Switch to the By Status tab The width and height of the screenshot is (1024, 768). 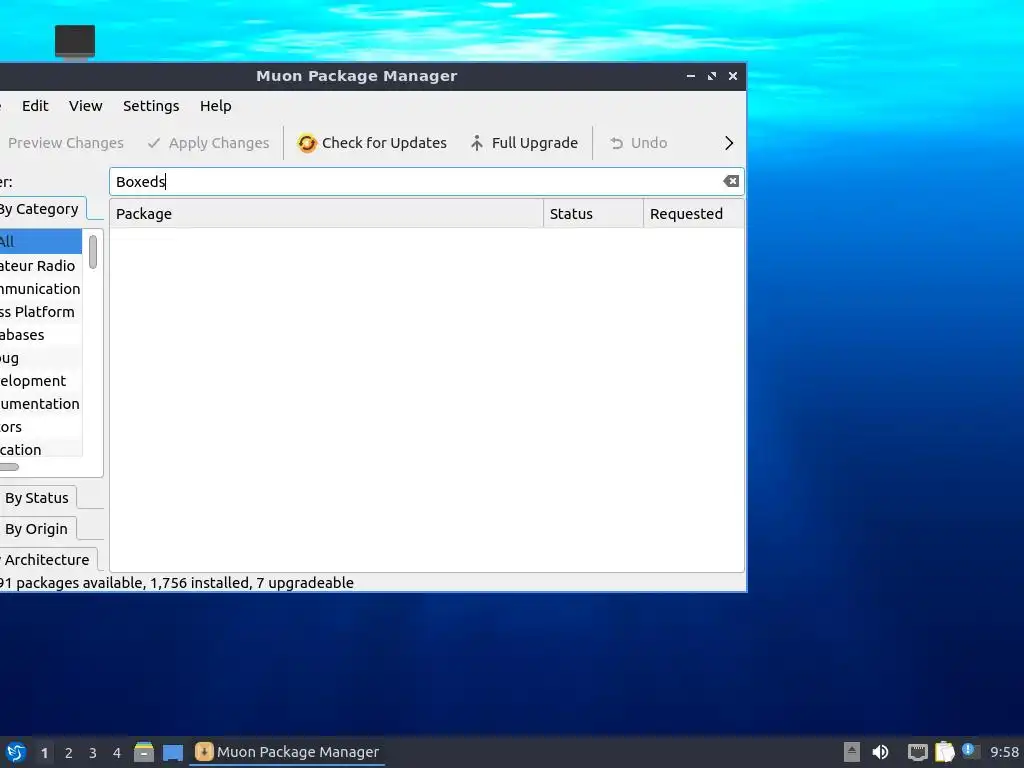coord(37,498)
